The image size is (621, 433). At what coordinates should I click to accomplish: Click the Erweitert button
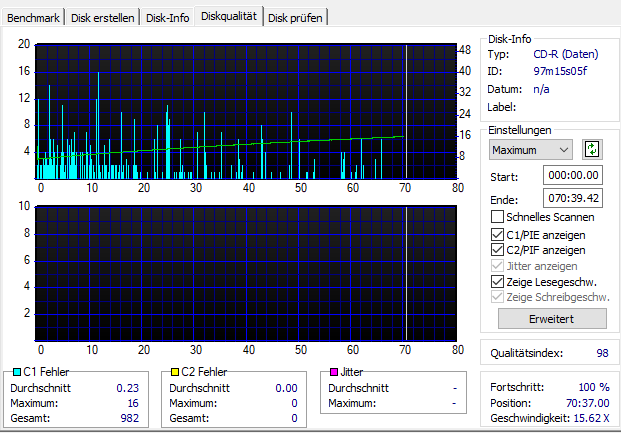[x=552, y=319]
